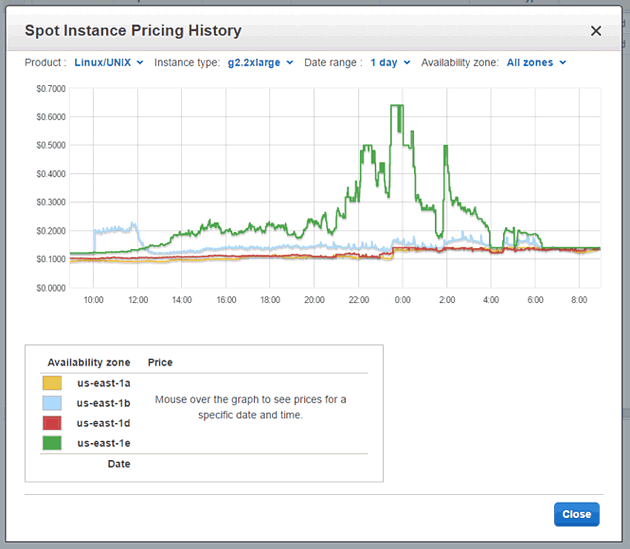The height and width of the screenshot is (549, 630).
Task: Click the $0.1000 y-axis label
Action: point(51,259)
